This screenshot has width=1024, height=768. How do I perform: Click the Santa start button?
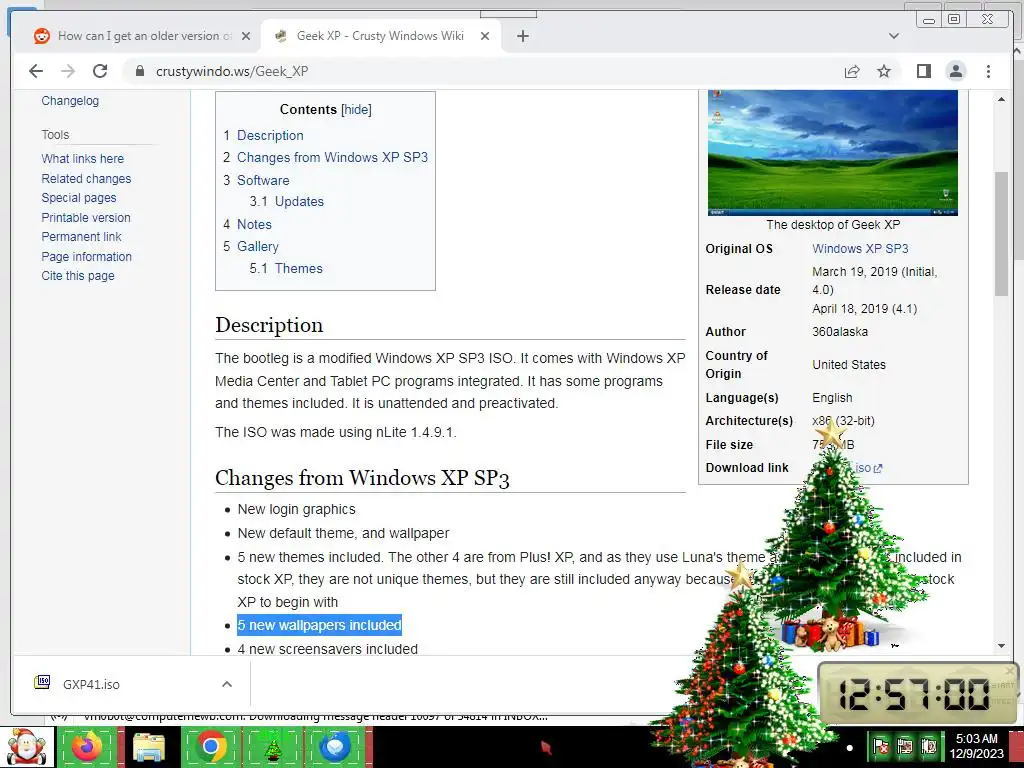point(26,746)
